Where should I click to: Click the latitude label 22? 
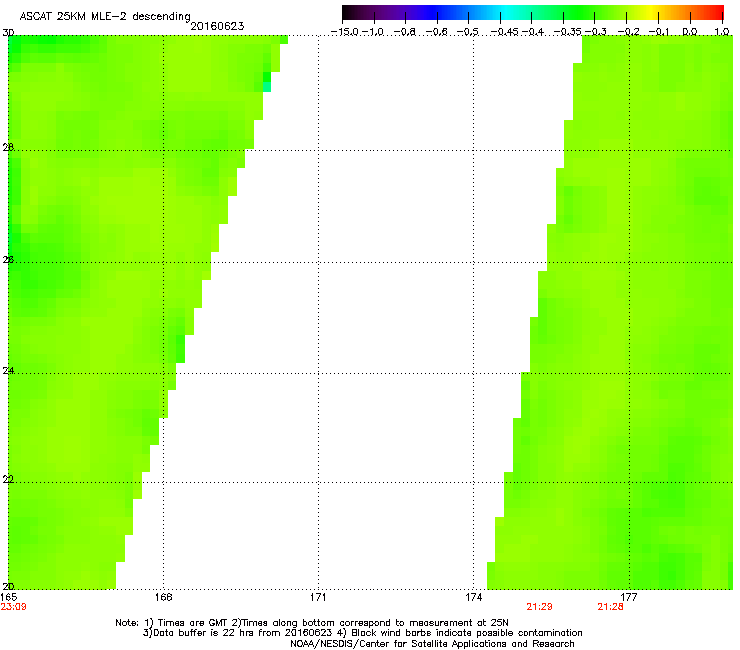click(8, 479)
